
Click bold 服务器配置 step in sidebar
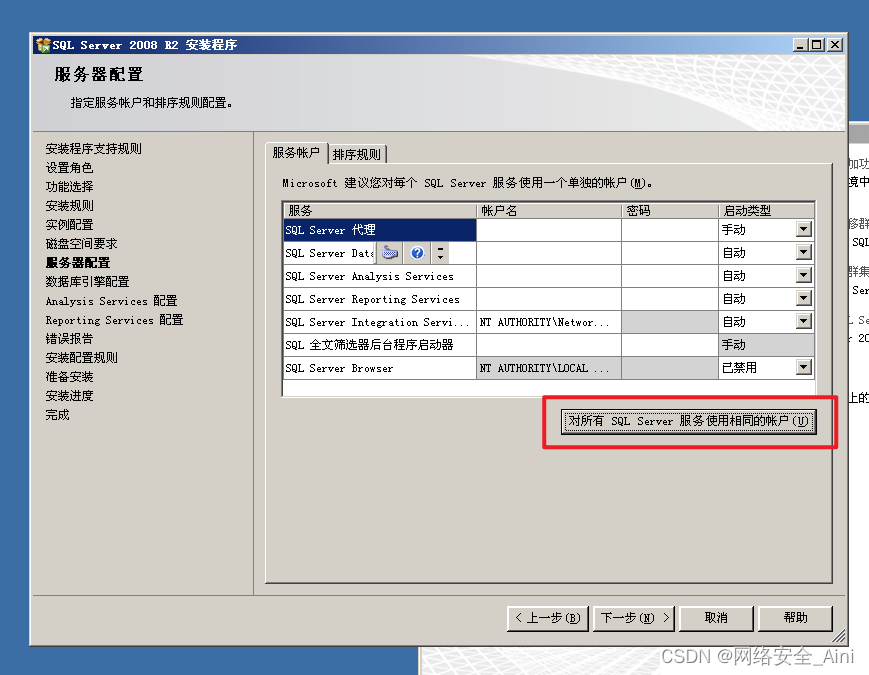(x=78, y=263)
